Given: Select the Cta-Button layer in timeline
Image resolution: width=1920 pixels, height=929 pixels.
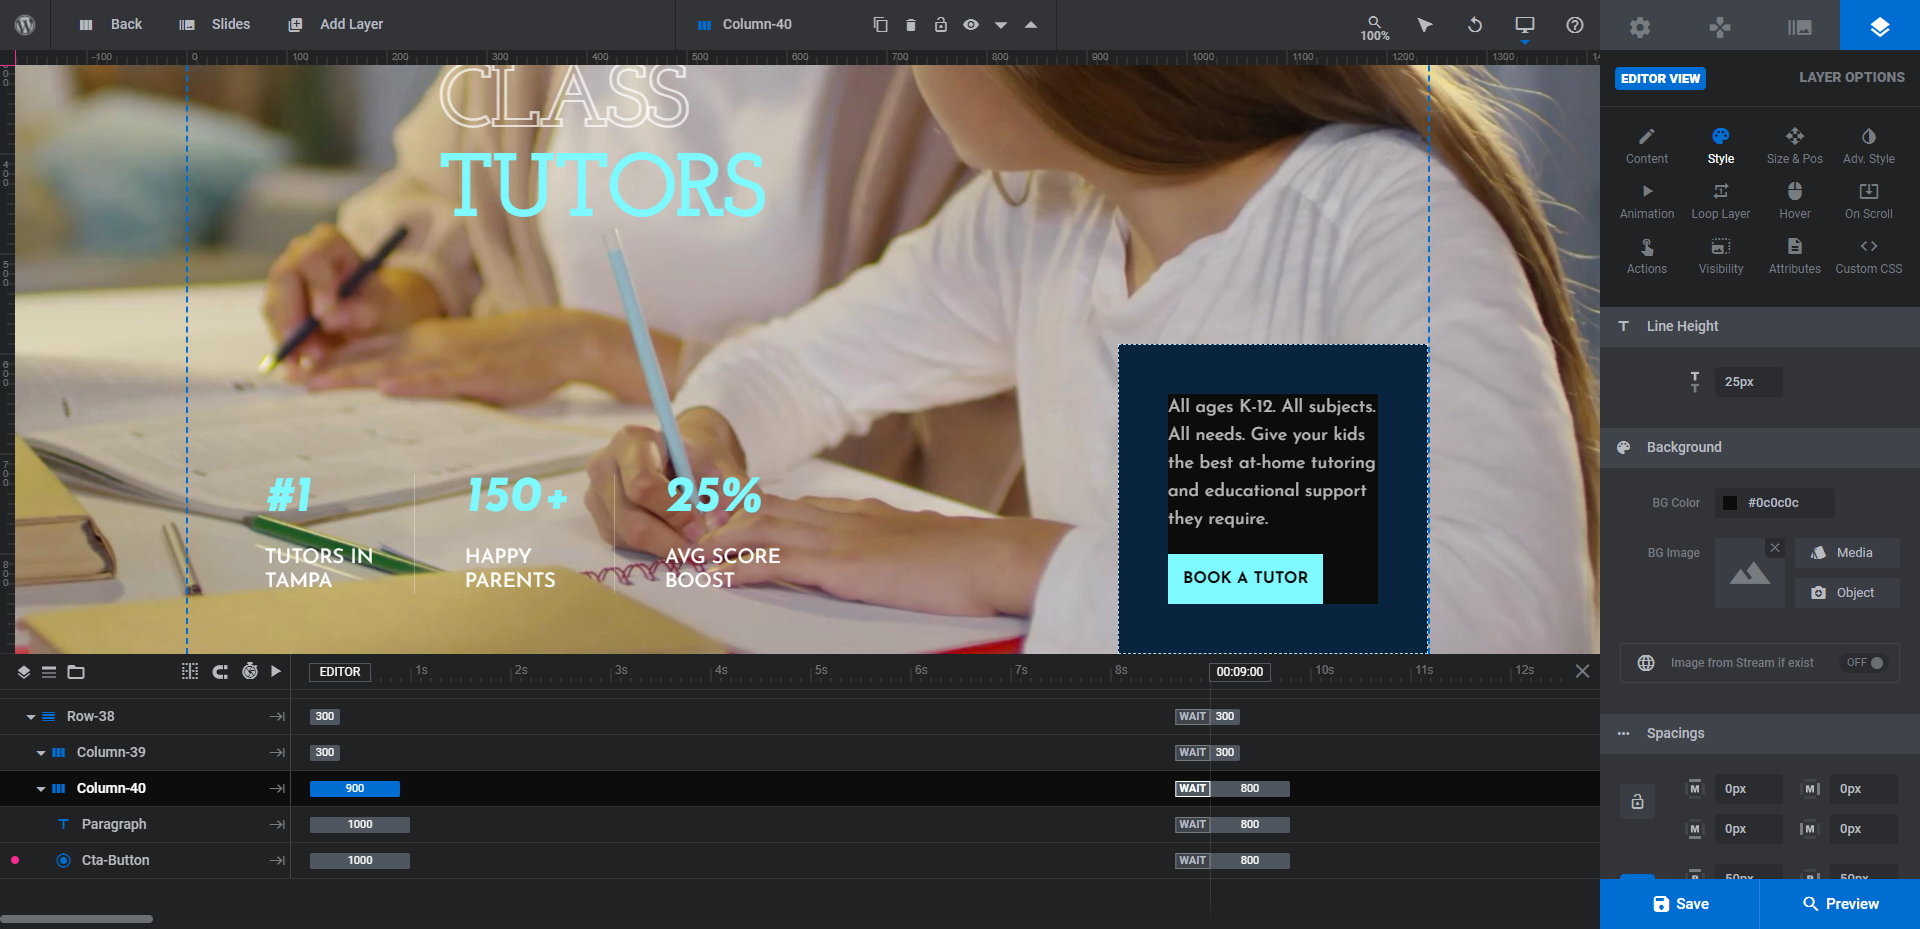Looking at the screenshot, I should click(115, 860).
